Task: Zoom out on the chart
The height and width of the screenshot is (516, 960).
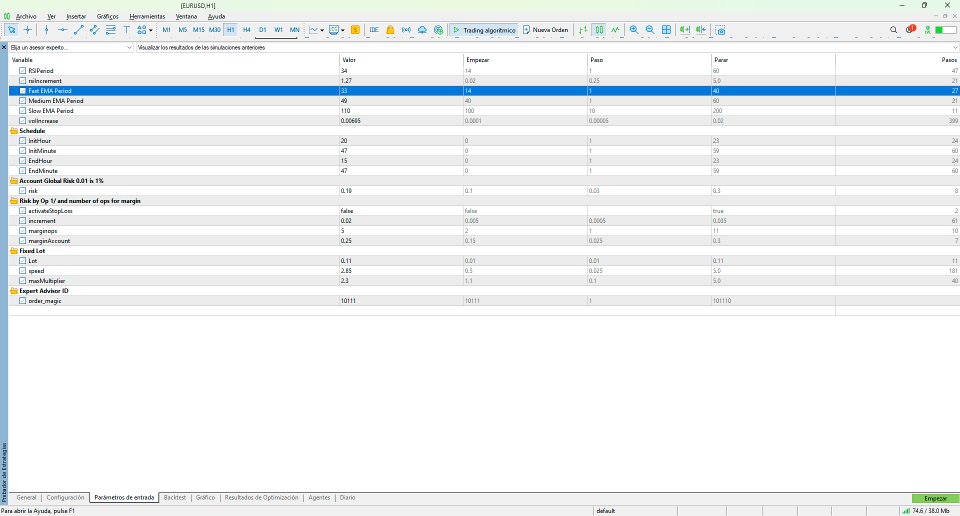Action: (x=650, y=29)
